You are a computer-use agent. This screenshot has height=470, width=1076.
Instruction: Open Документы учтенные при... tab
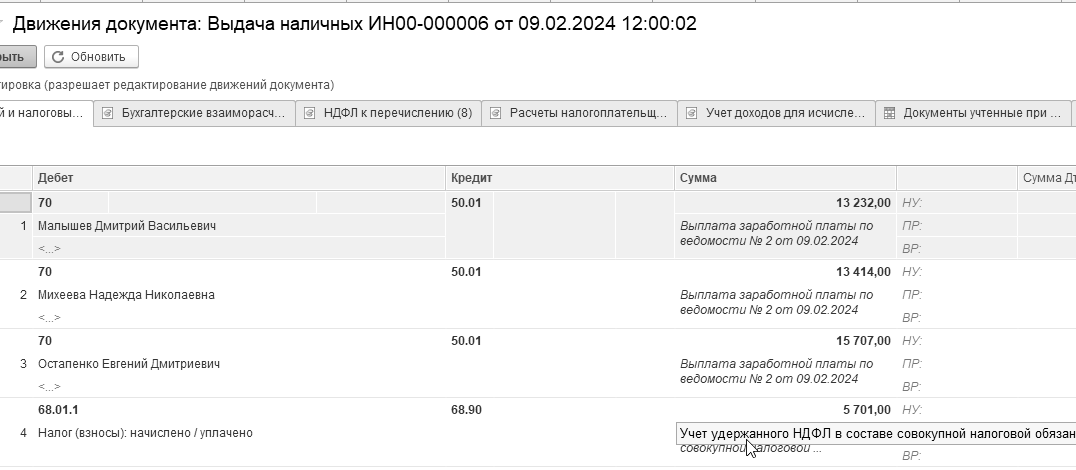coord(973,113)
